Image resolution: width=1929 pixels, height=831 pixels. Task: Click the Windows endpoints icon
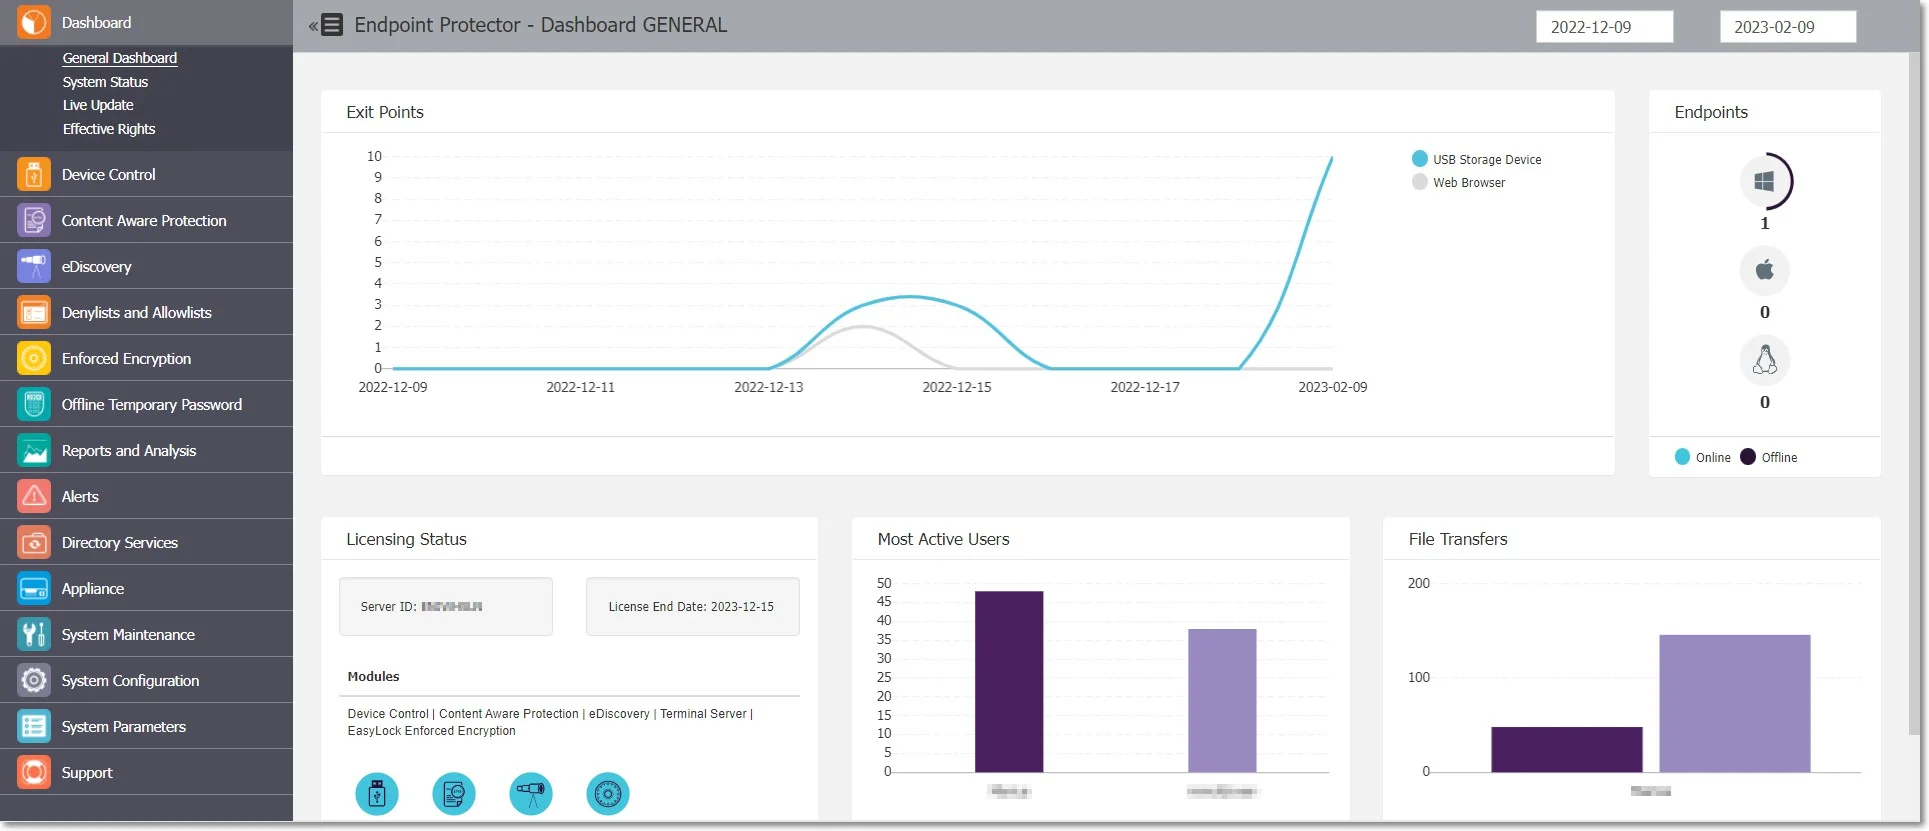point(1765,181)
